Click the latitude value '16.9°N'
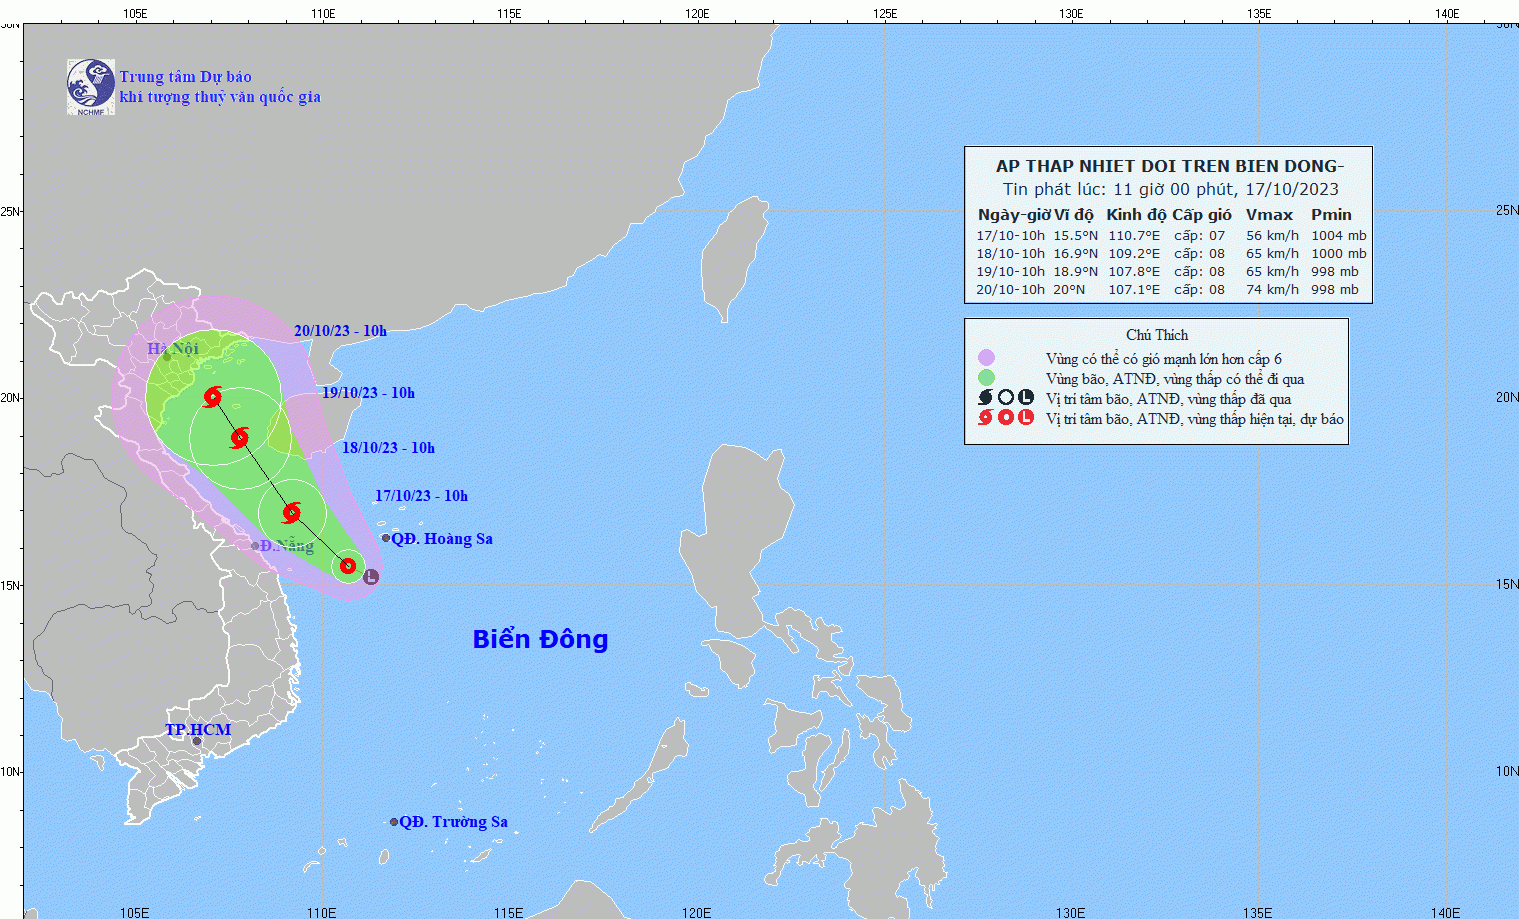Viewport: 1519px width, 919px height. click(x=1075, y=254)
